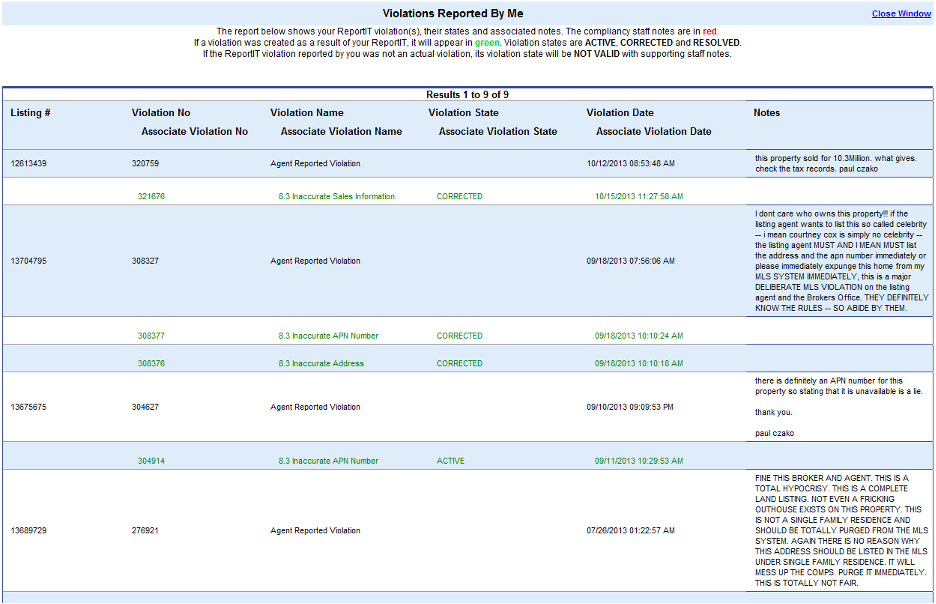Click the Violation State column header
936x604 pixels.
[x=463, y=113]
